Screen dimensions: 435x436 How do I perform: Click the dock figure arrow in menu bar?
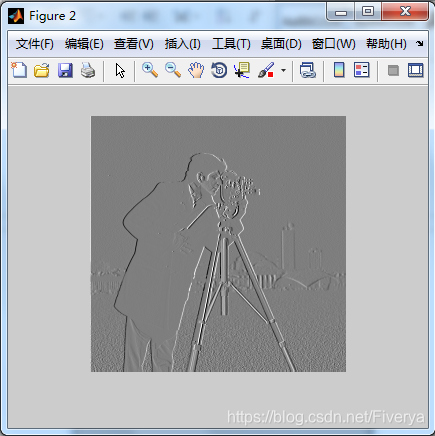click(x=420, y=43)
